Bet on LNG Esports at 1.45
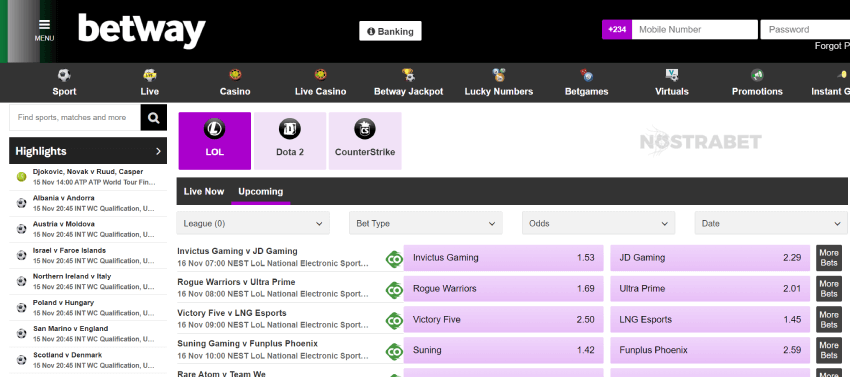Screen dimensions: 850x377 pyautogui.click(x=710, y=320)
